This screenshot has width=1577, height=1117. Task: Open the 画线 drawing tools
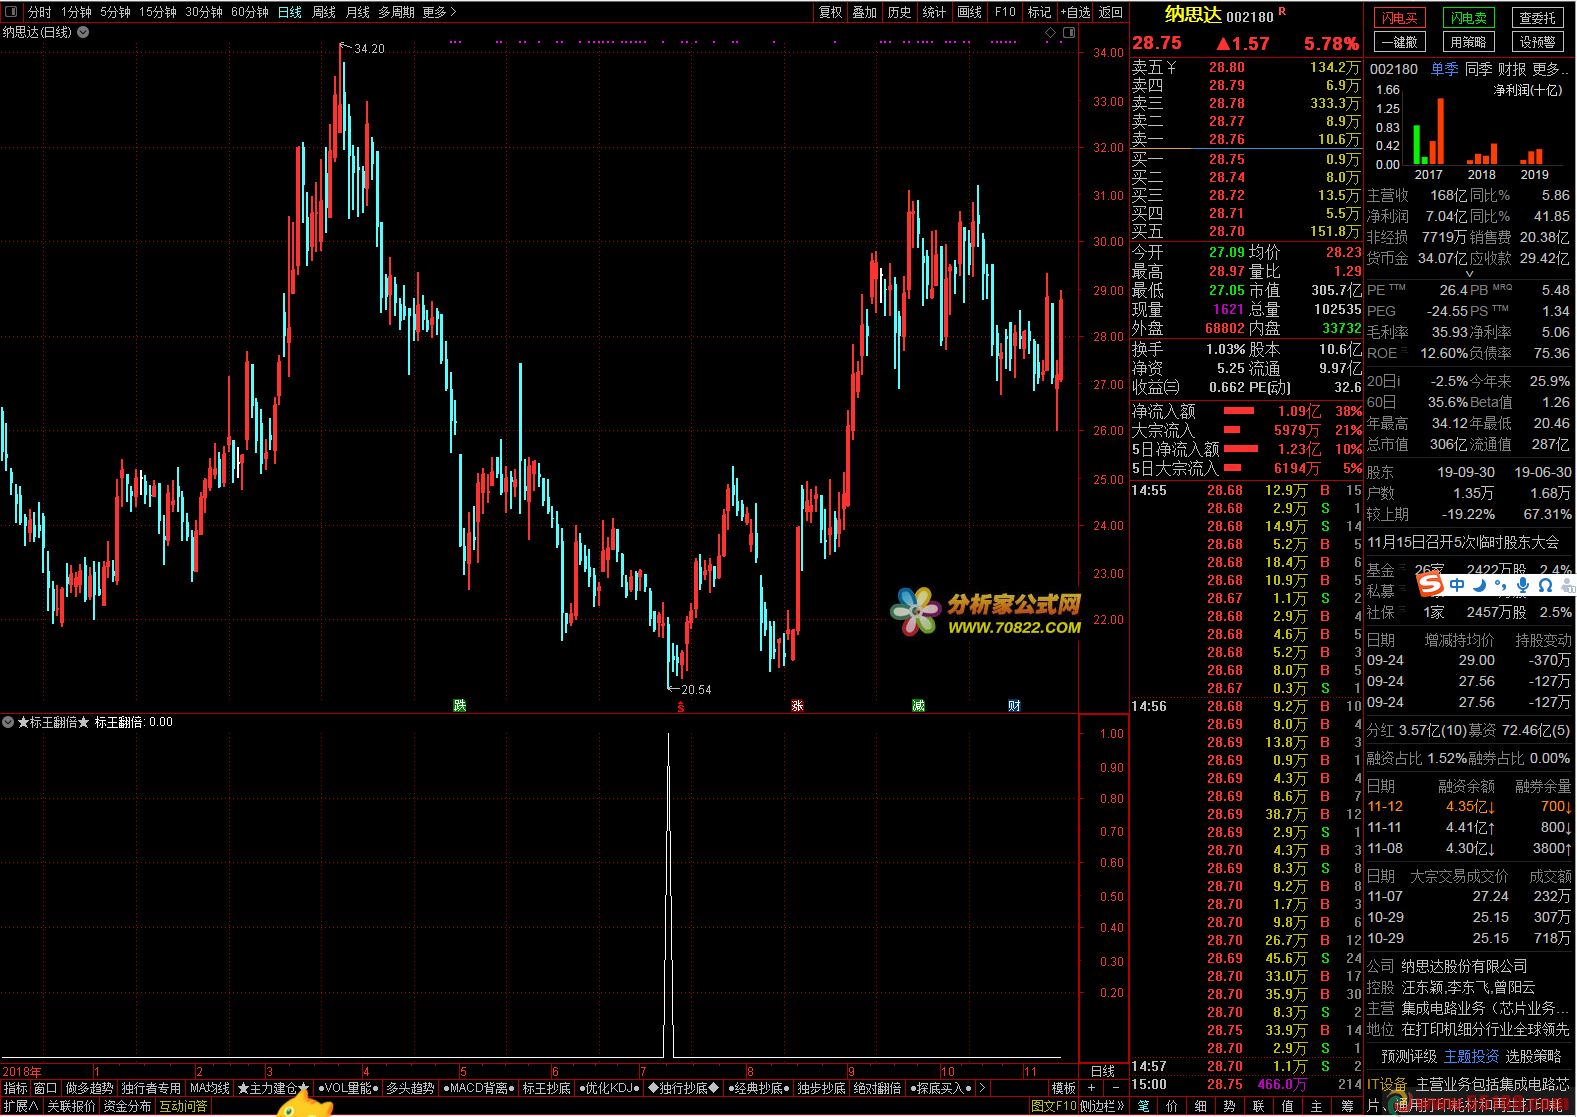(x=969, y=12)
